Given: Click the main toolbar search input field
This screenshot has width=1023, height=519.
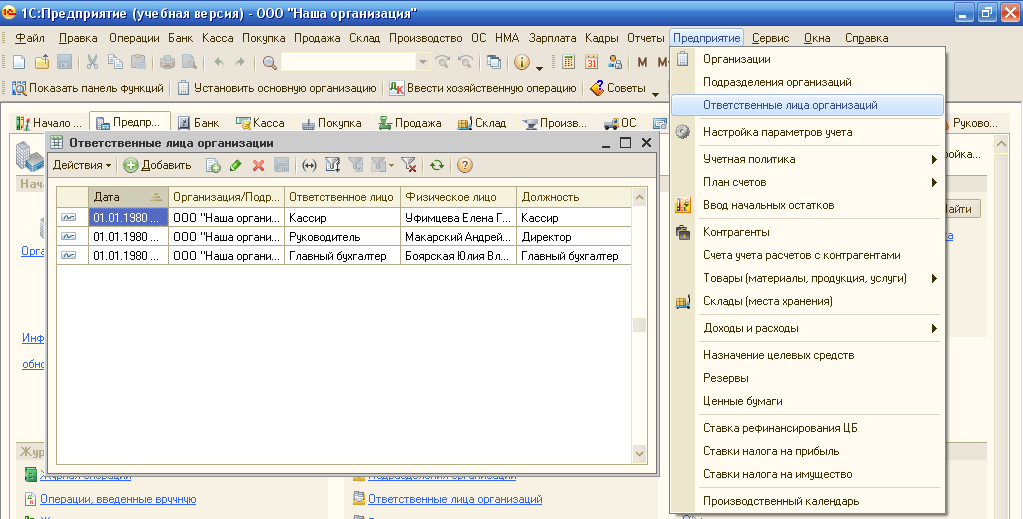Looking at the screenshot, I should (348, 62).
